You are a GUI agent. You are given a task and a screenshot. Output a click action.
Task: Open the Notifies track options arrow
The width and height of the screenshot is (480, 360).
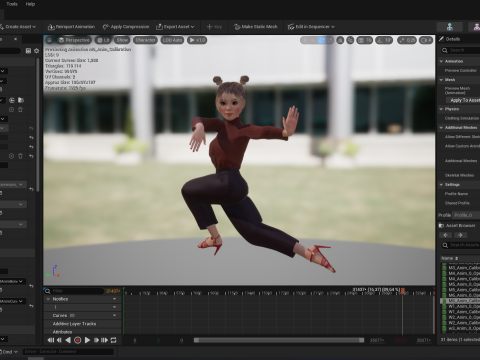tap(115, 299)
